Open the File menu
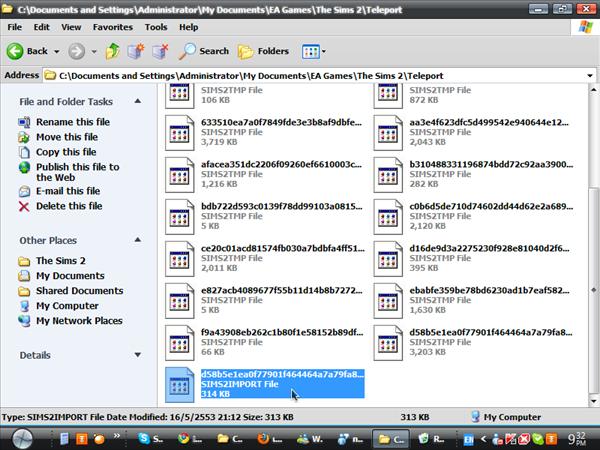Image resolution: width=600 pixels, height=450 pixels. (x=15, y=27)
